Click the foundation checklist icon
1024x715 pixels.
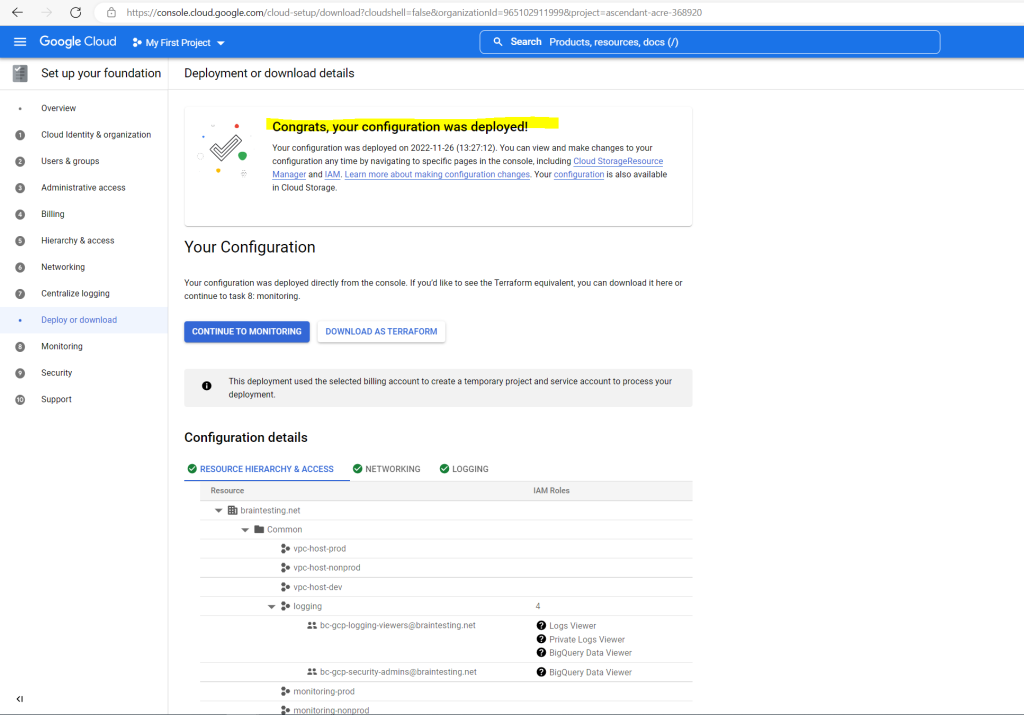[x=20, y=73]
